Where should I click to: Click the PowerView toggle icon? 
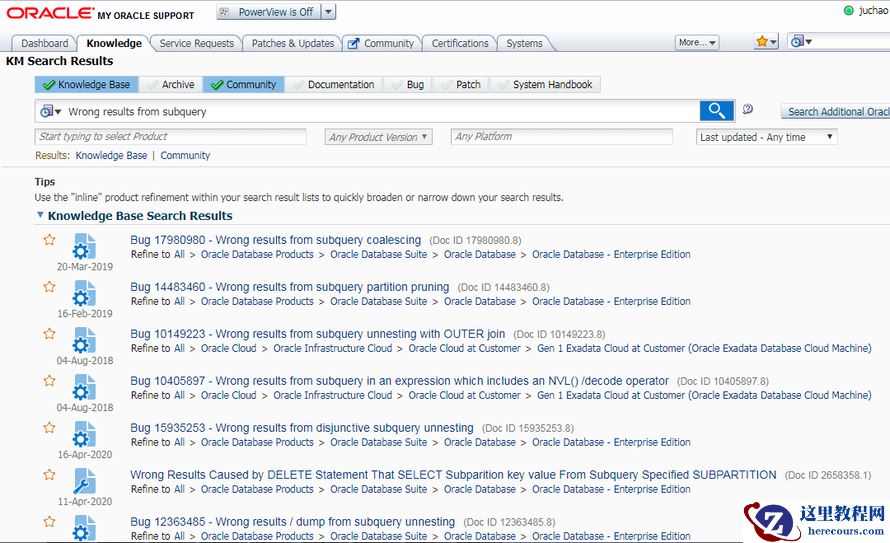225,12
